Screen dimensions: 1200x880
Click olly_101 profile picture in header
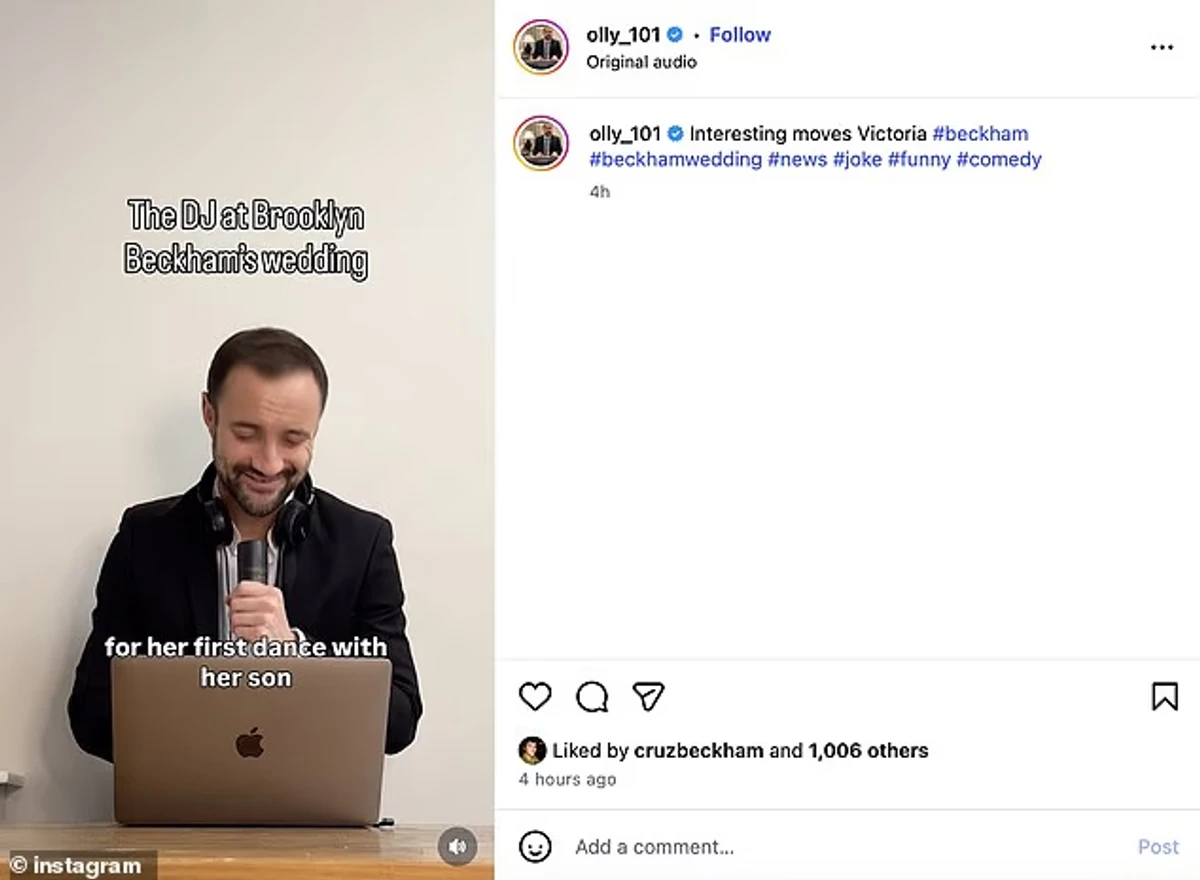(x=541, y=47)
